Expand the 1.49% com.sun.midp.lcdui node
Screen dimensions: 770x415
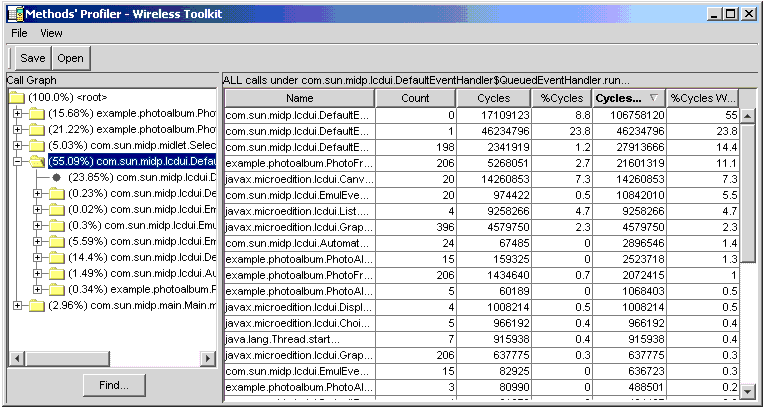tap(37, 274)
